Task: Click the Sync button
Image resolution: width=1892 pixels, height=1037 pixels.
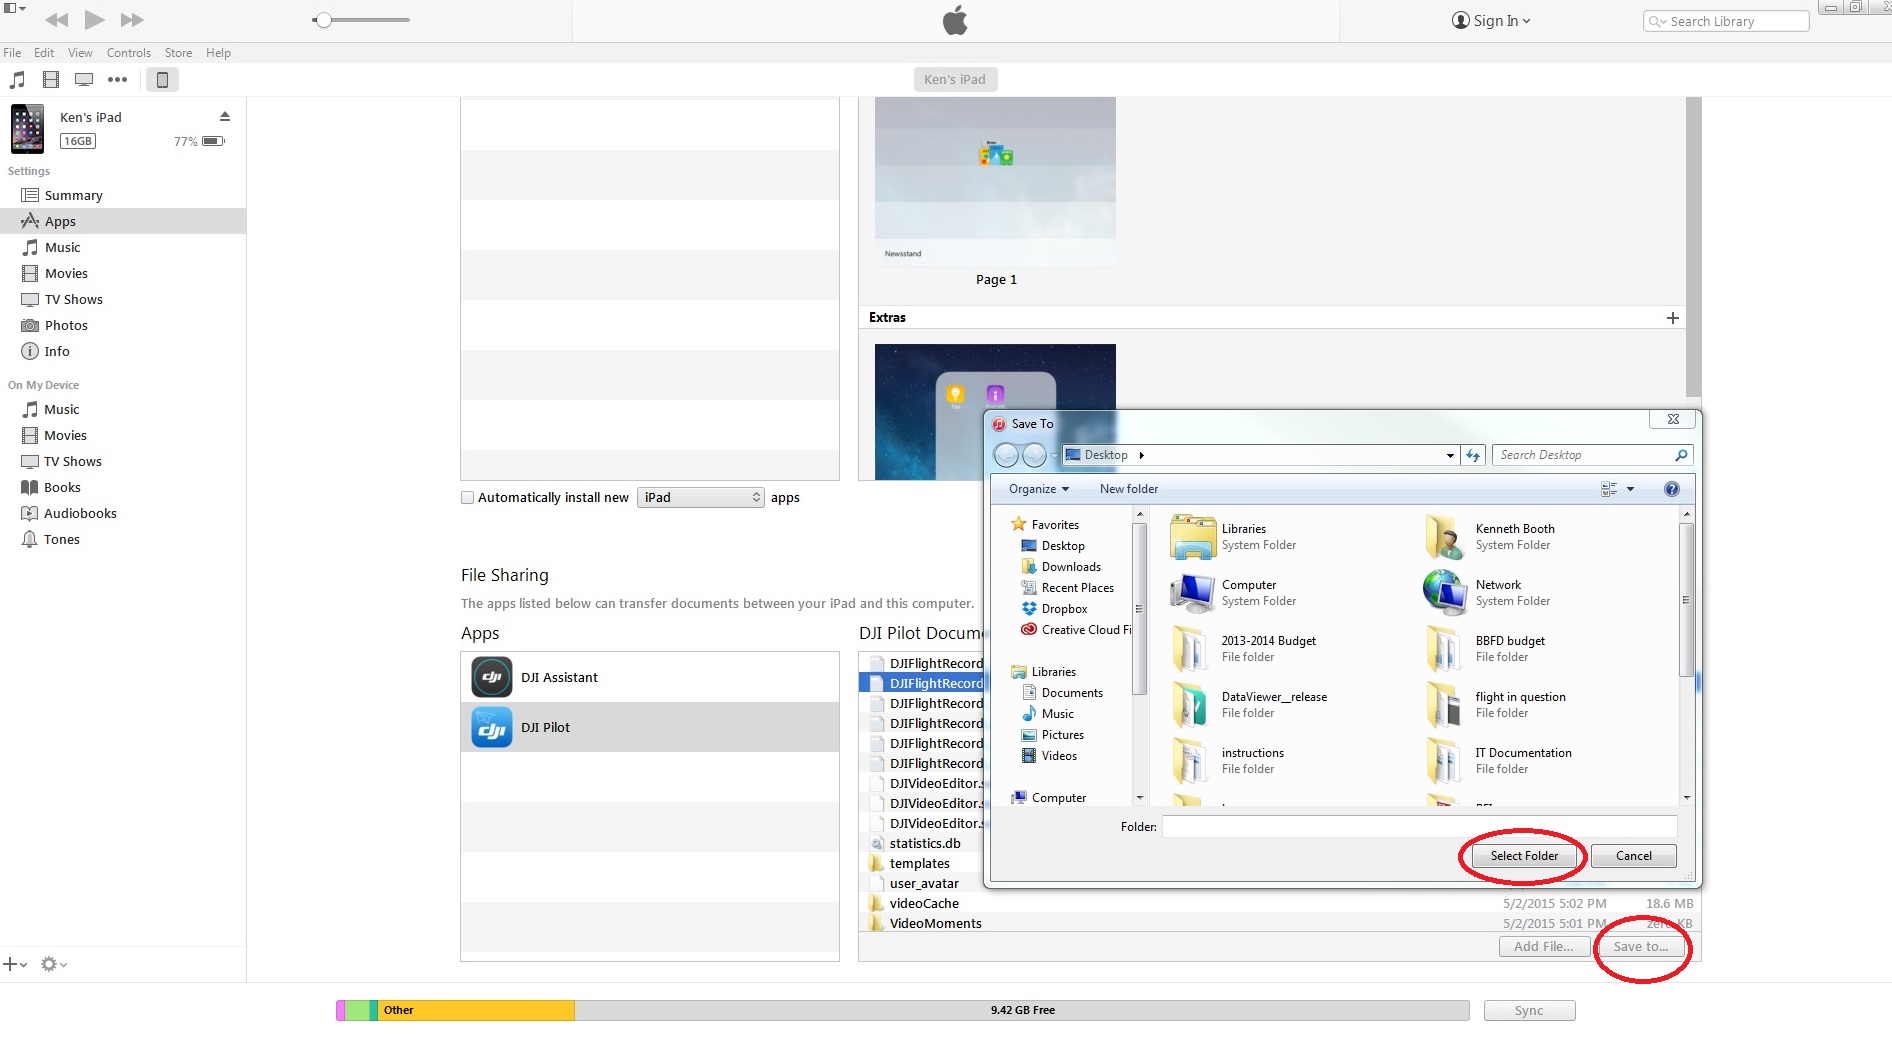Action: pyautogui.click(x=1529, y=1010)
